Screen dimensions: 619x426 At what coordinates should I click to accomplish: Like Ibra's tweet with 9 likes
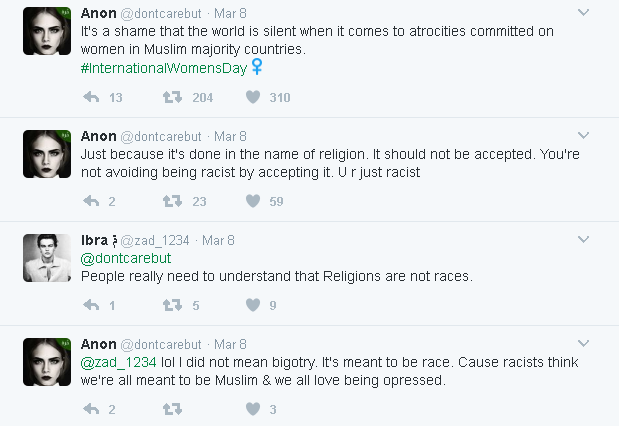tap(253, 305)
